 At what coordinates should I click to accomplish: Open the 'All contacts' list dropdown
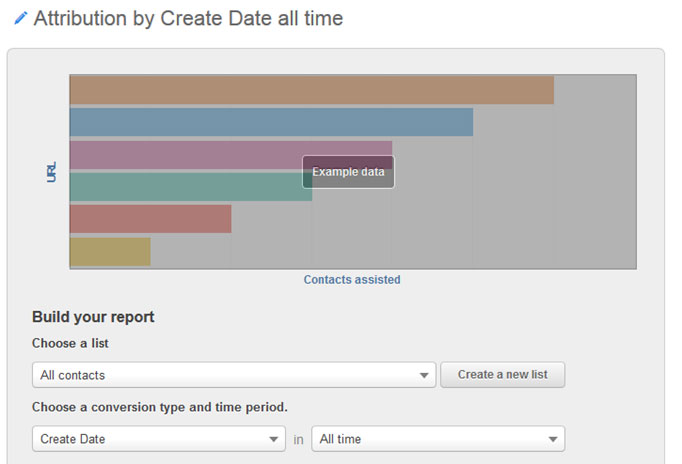[234, 375]
